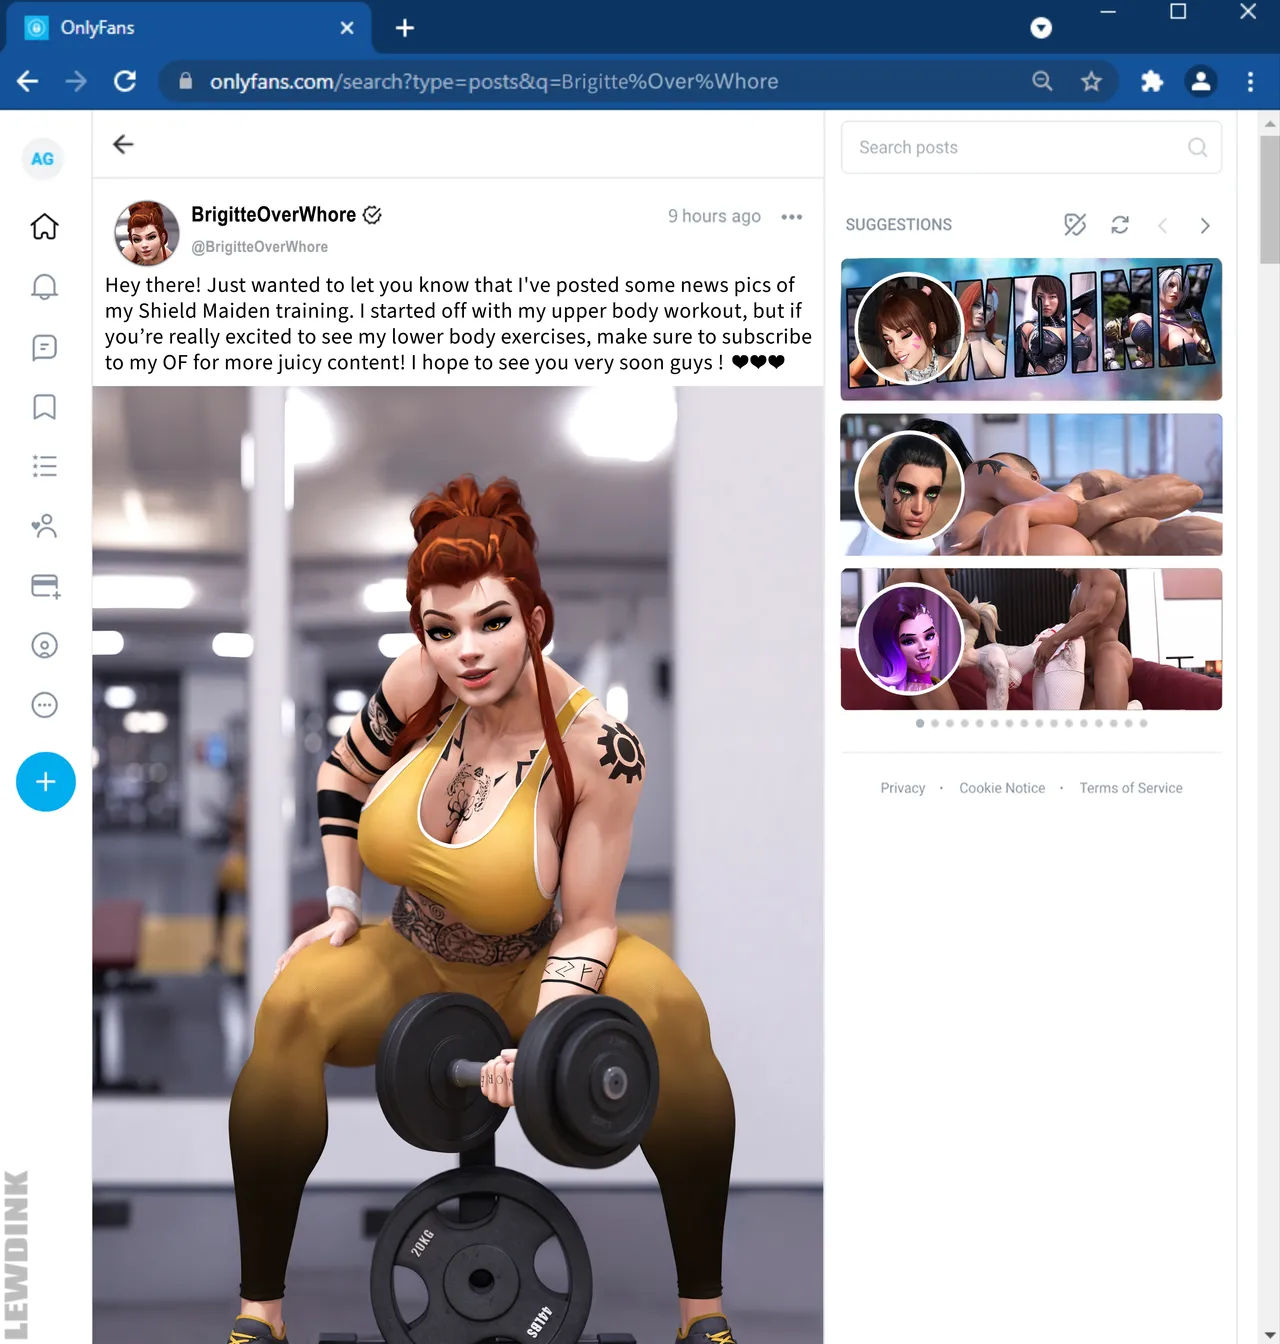Open the Lists icon in sidebar

[44, 466]
